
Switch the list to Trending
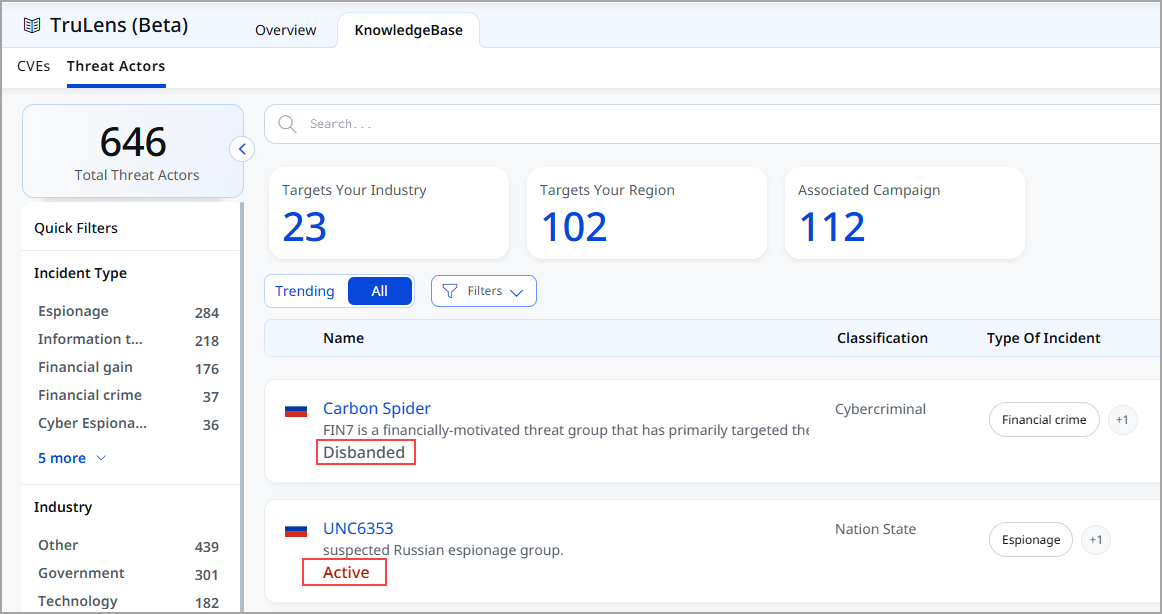[x=305, y=291]
